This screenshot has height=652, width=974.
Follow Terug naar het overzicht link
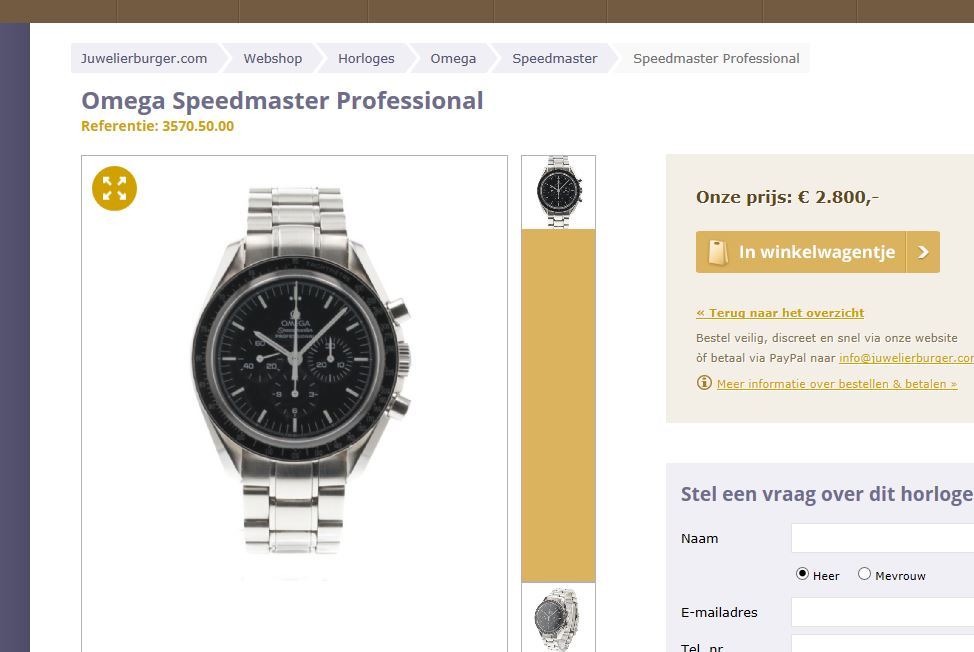coord(780,313)
